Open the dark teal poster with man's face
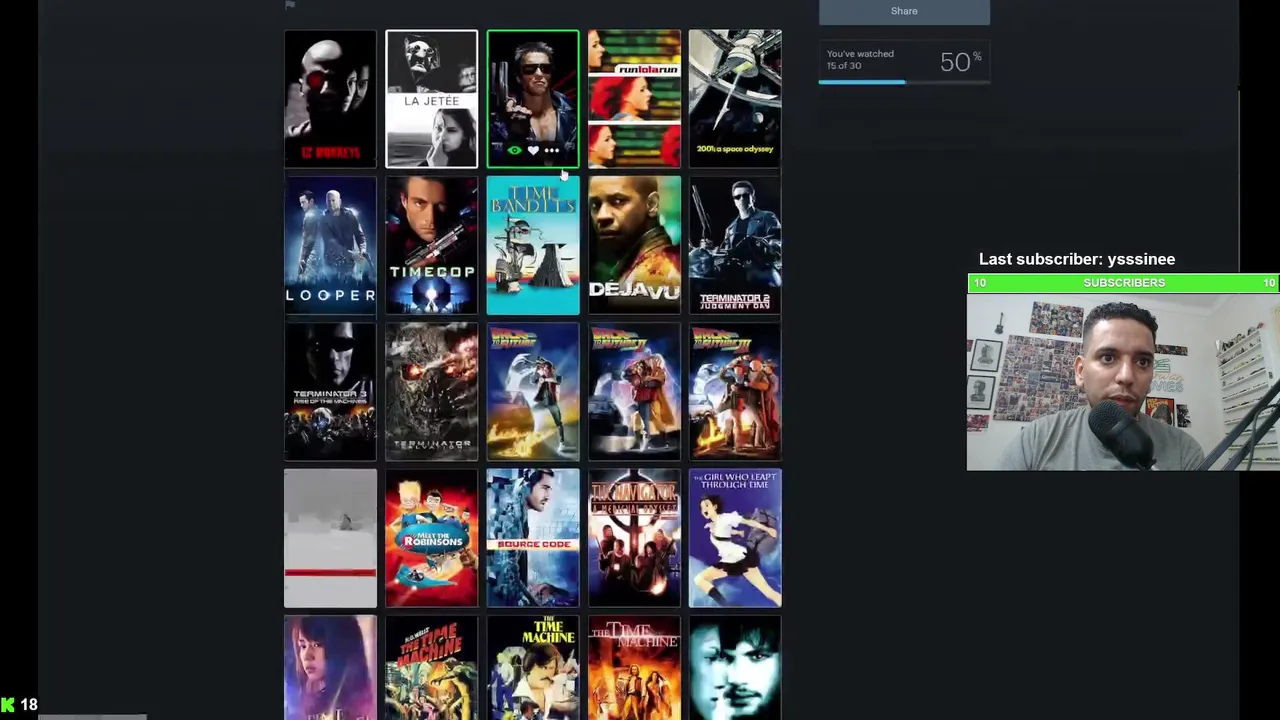 click(735, 668)
